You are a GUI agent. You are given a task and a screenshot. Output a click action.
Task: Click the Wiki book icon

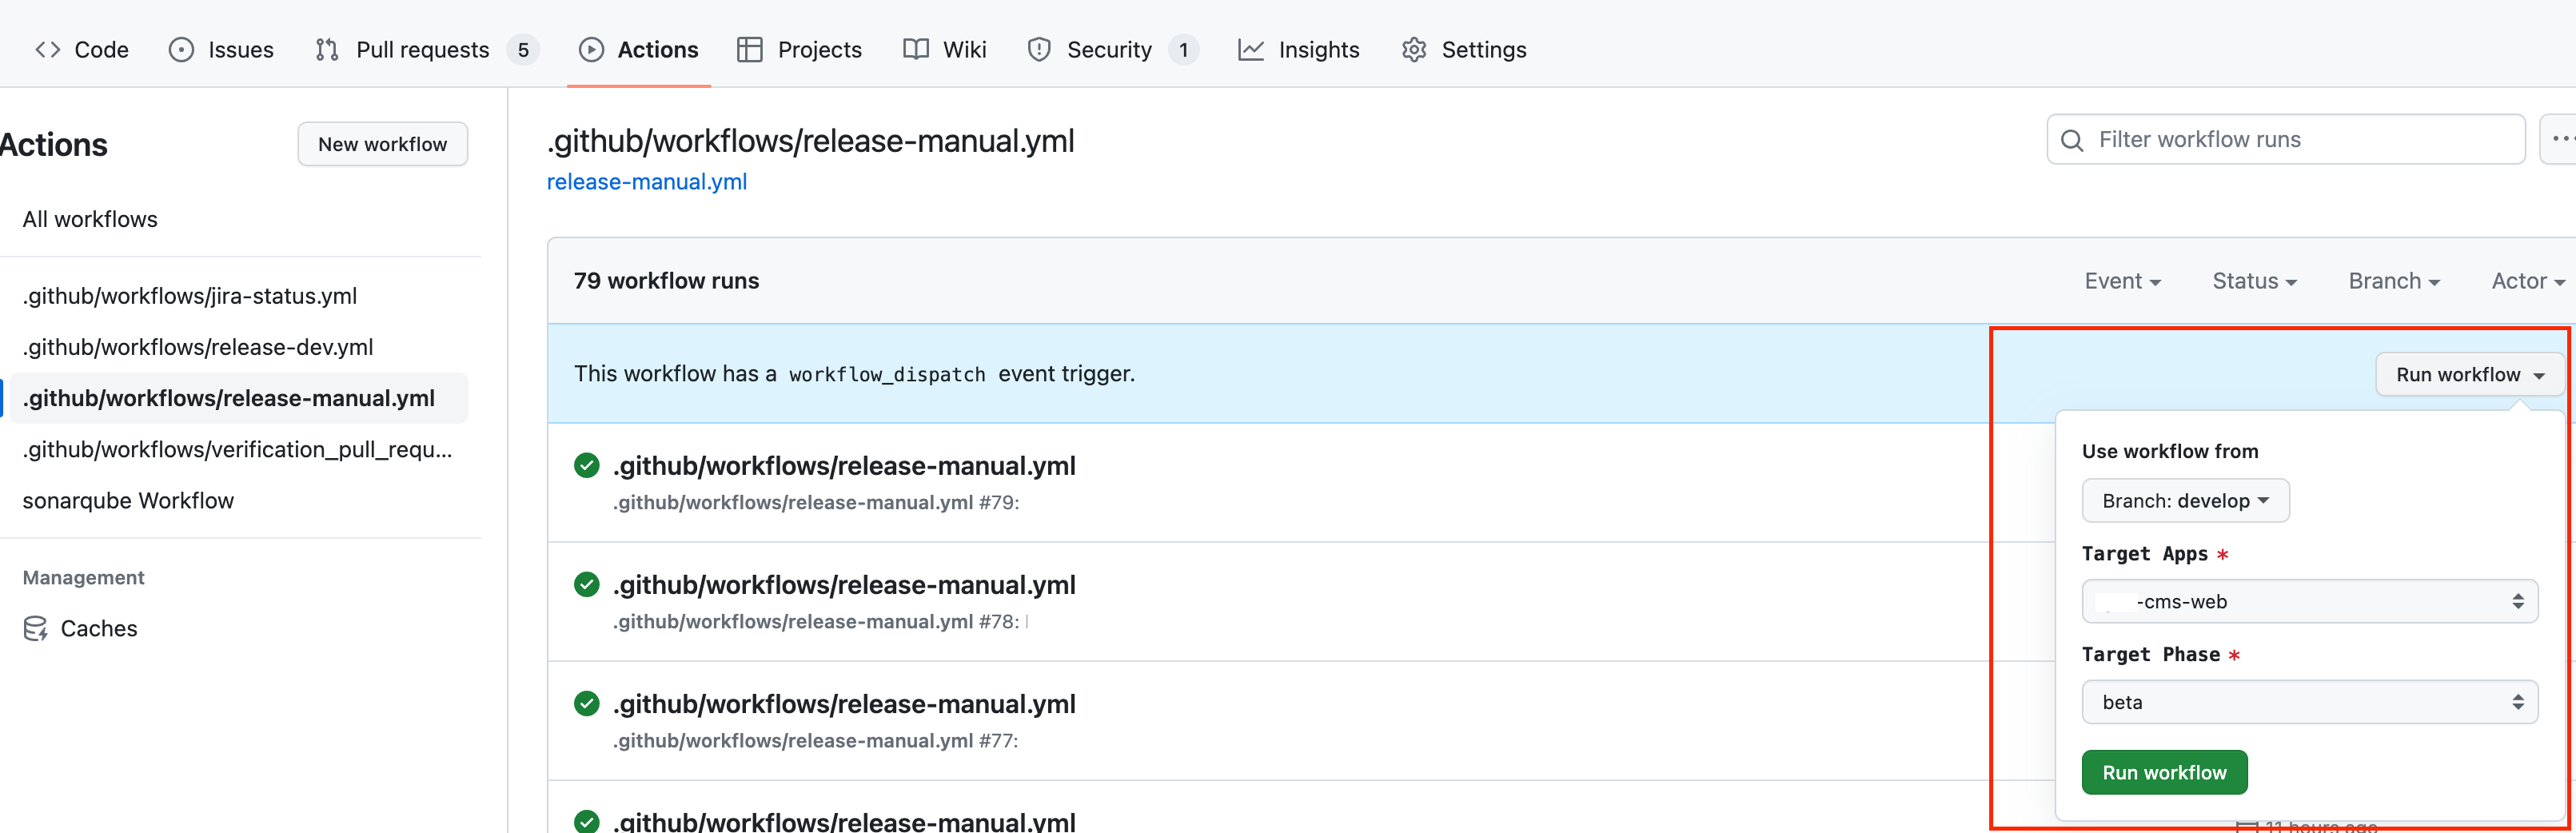(x=915, y=50)
